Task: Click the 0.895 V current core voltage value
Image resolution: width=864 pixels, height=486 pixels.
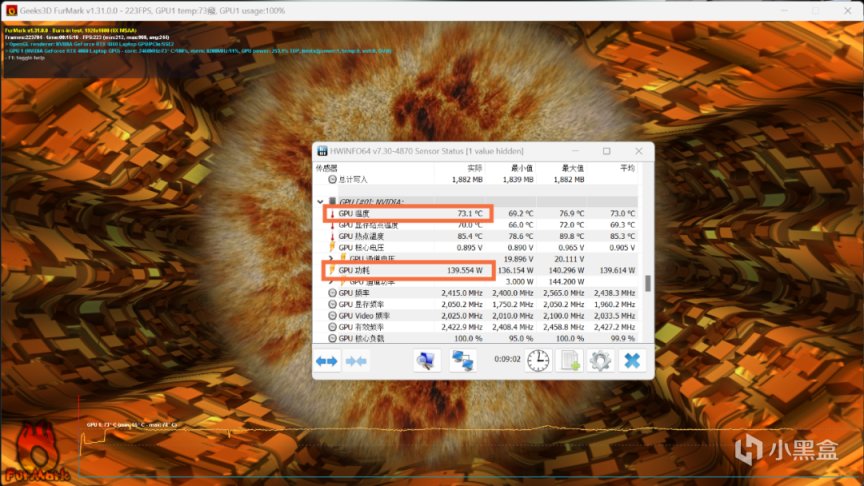Action: (469, 247)
